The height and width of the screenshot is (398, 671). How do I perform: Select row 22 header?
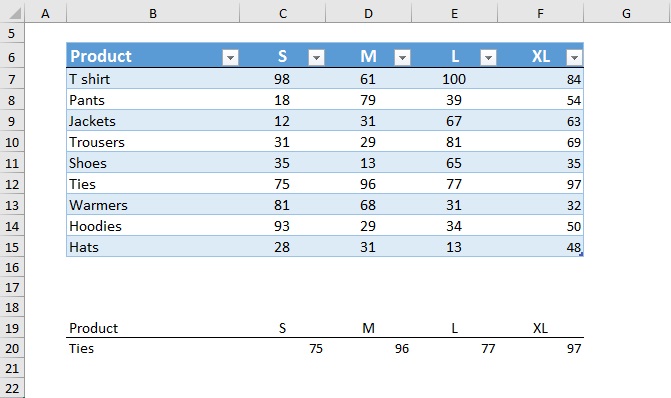[12, 389]
